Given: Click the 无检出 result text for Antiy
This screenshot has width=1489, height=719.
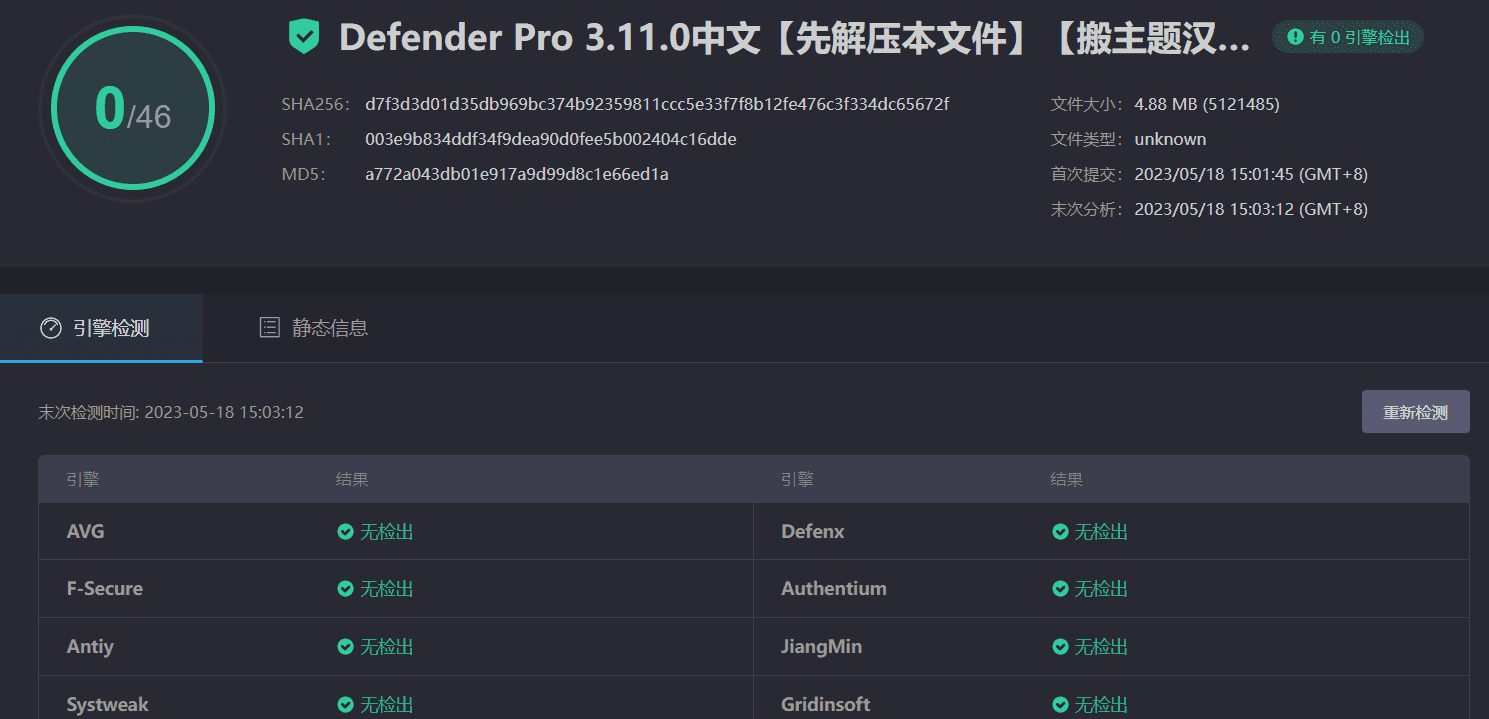Looking at the screenshot, I should click(387, 647).
